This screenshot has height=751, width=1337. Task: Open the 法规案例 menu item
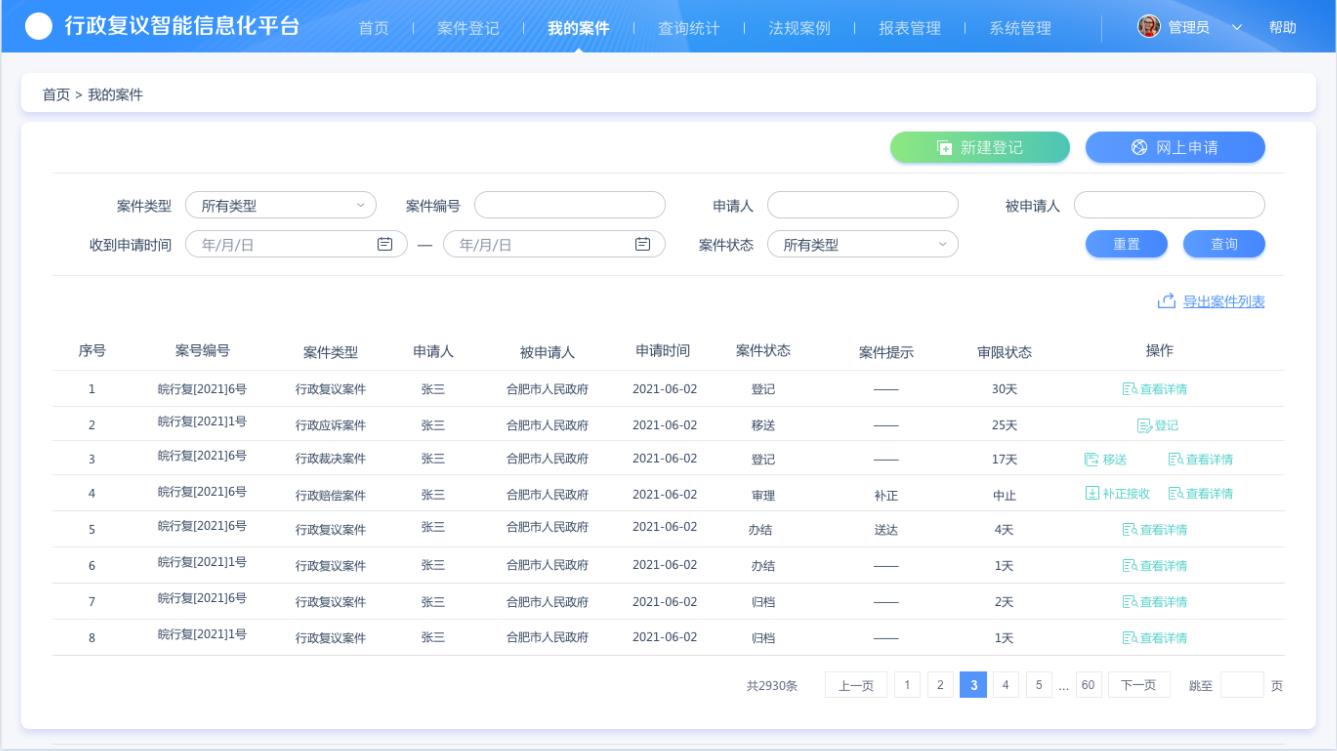point(799,28)
